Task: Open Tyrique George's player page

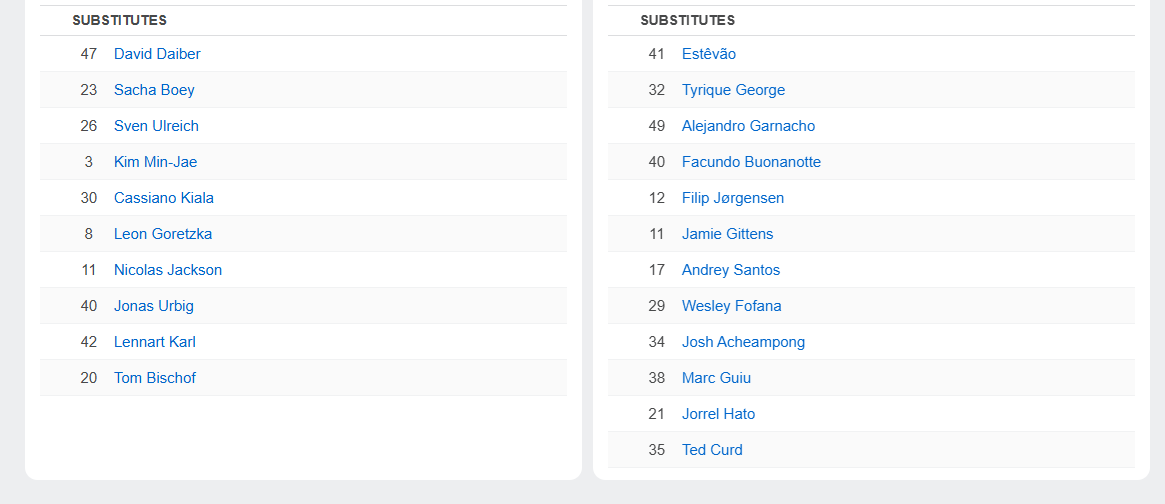Action: tap(733, 90)
